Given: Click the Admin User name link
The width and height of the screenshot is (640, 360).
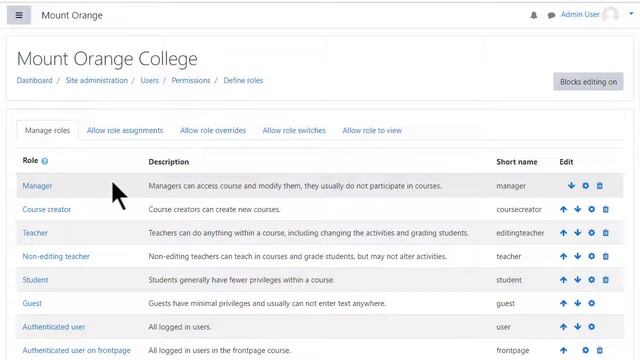Looking at the screenshot, I should (580, 15).
